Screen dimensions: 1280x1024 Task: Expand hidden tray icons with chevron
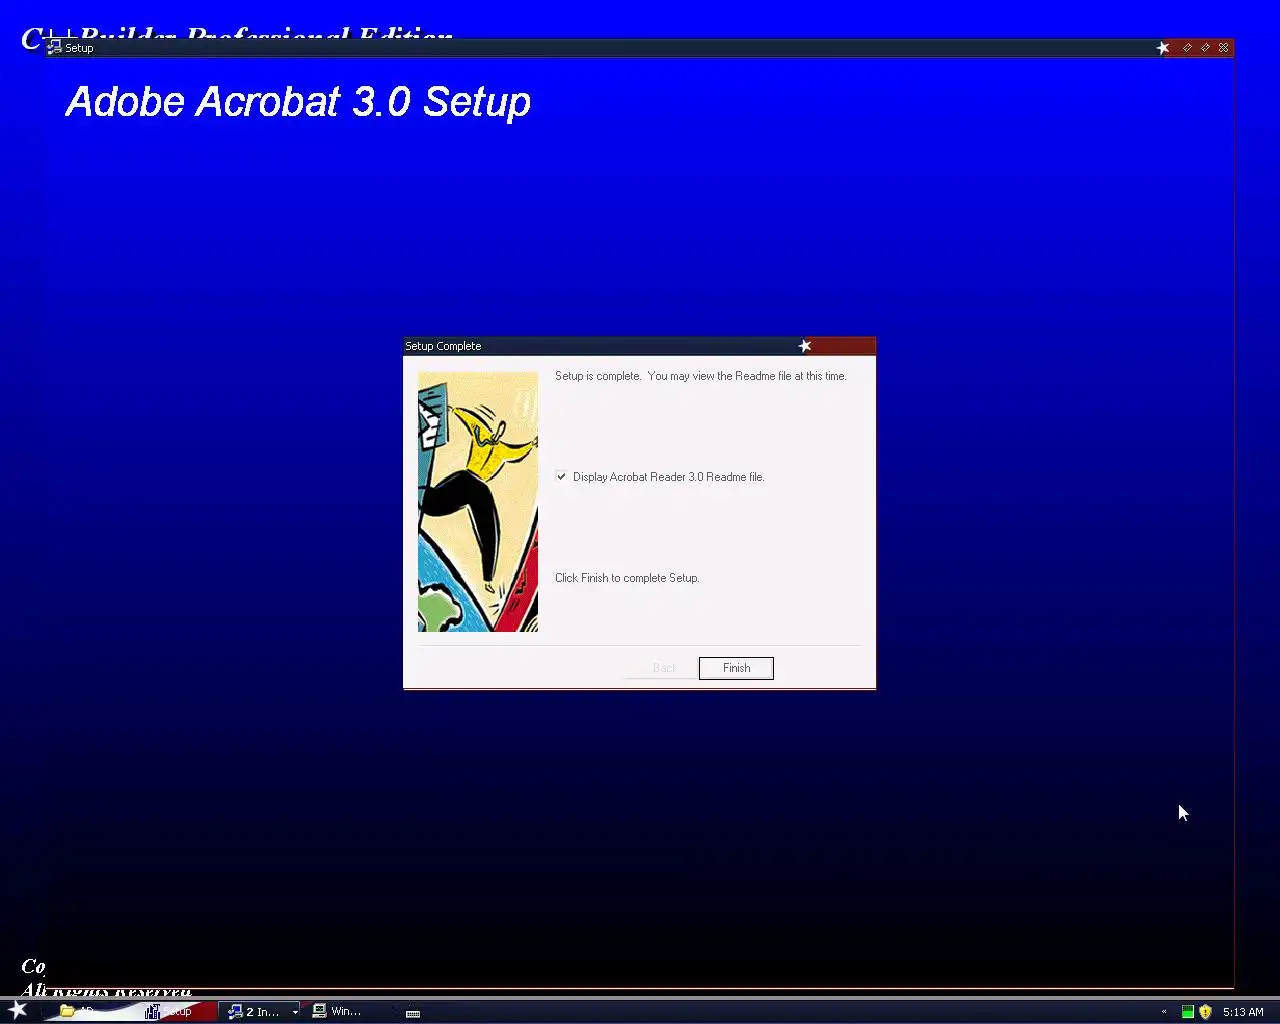click(x=1163, y=1012)
